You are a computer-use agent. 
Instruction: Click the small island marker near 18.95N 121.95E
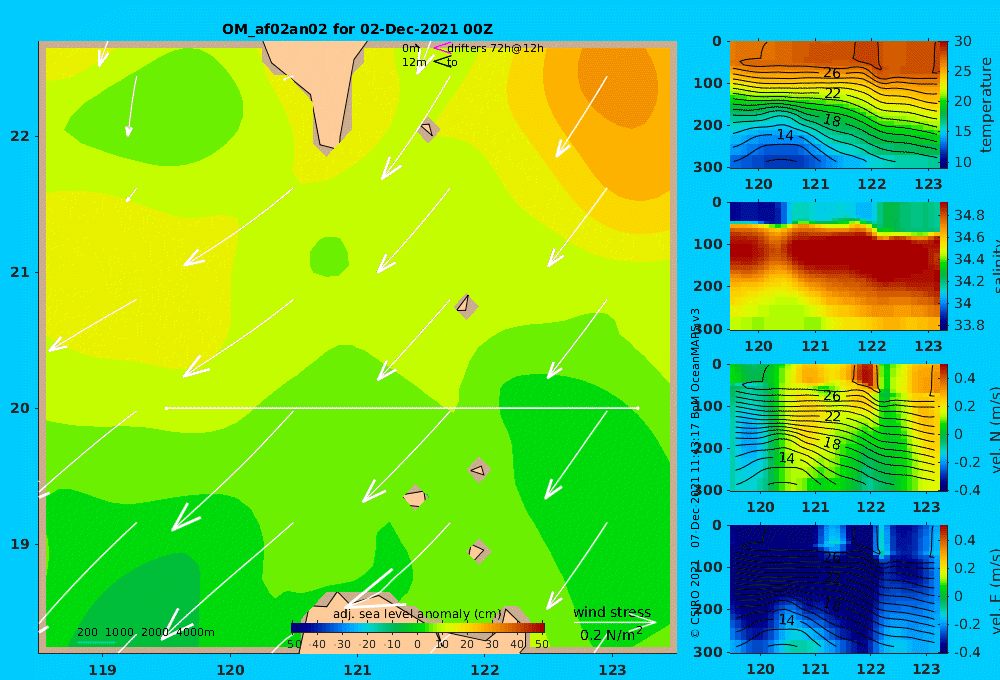click(x=478, y=551)
